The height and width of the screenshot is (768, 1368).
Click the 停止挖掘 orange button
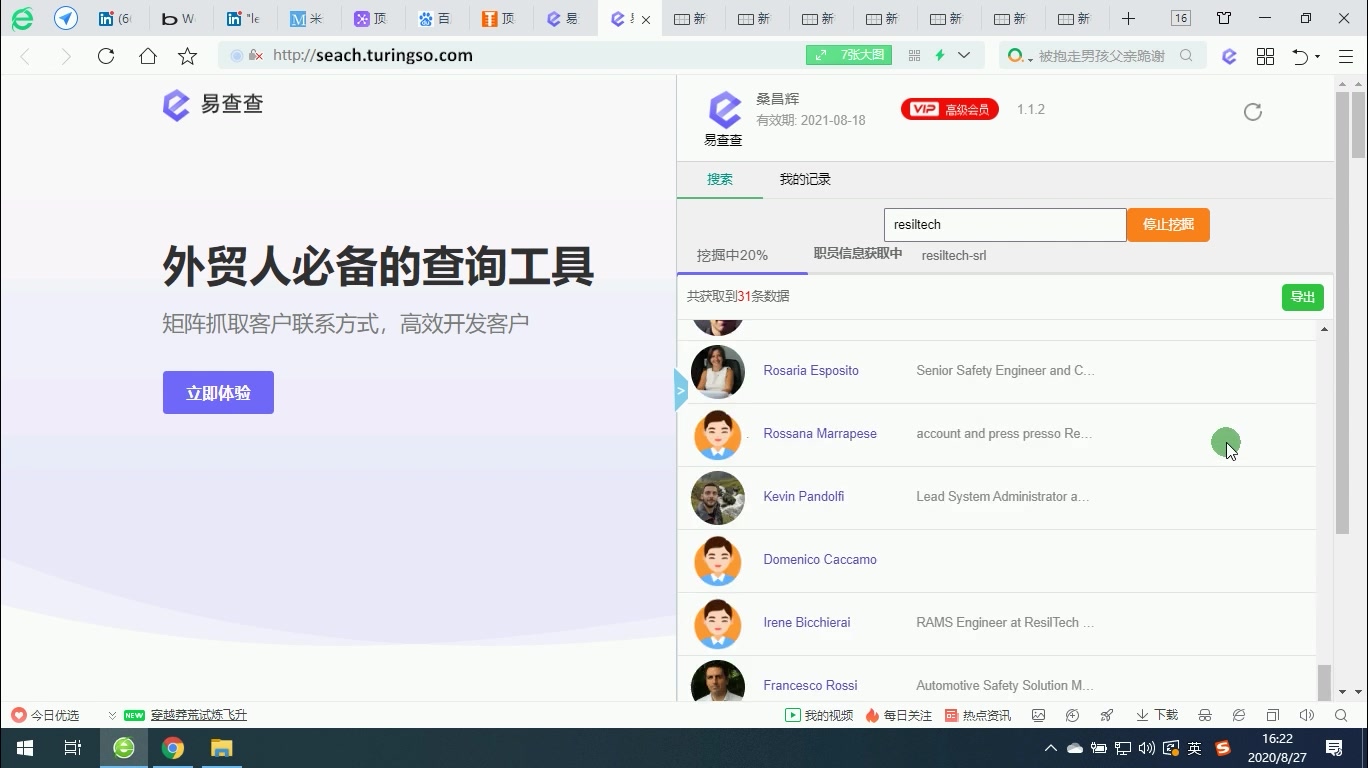1168,225
